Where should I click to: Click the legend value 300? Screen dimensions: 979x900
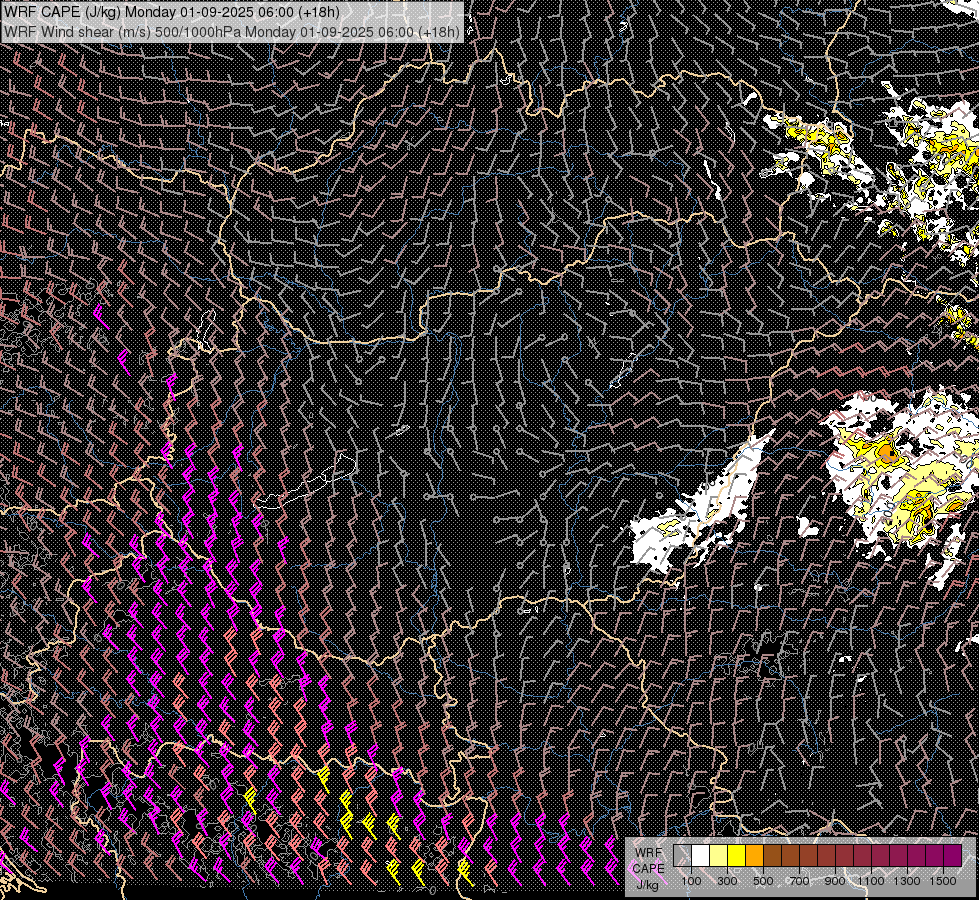tap(727, 881)
